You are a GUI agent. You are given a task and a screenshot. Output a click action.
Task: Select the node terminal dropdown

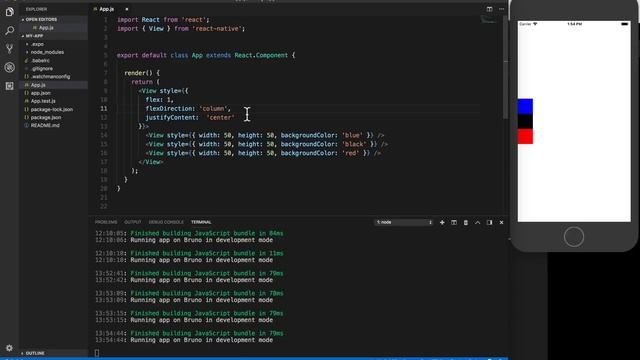404,222
